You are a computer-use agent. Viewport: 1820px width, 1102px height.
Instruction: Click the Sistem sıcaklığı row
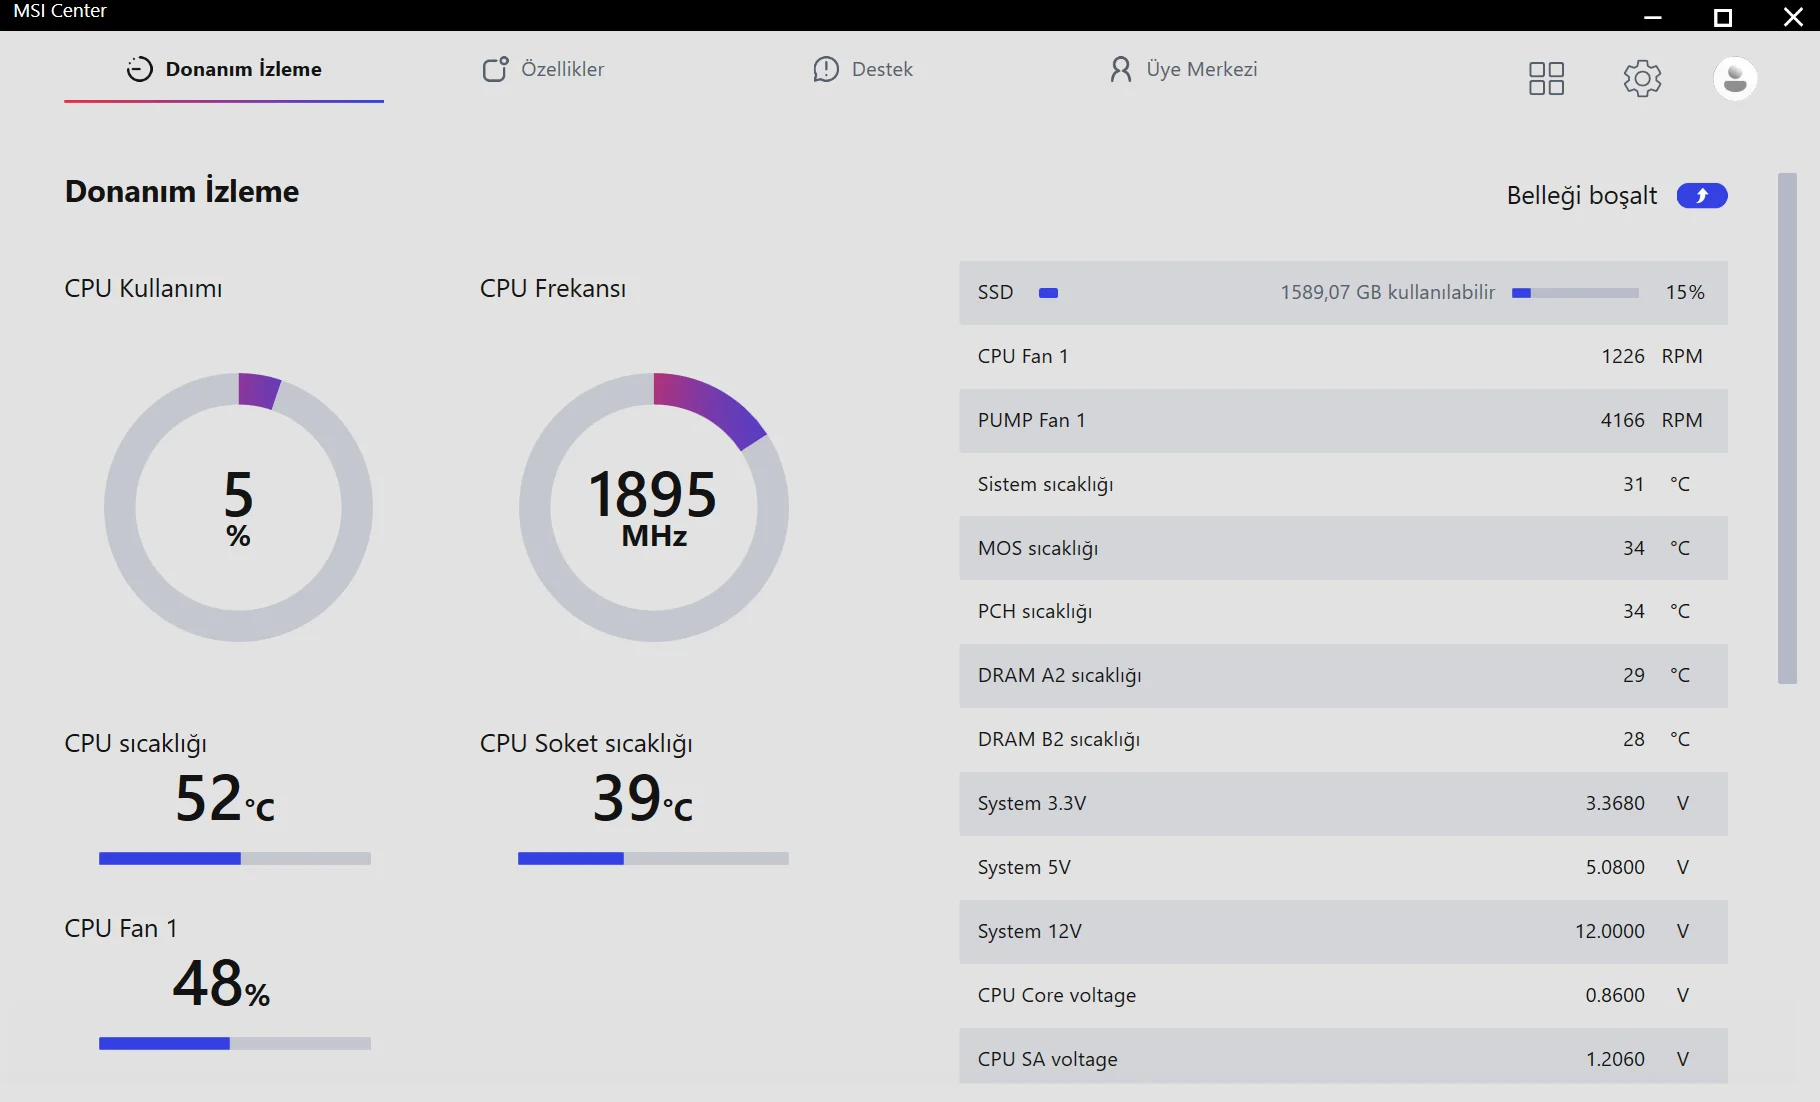point(1343,484)
